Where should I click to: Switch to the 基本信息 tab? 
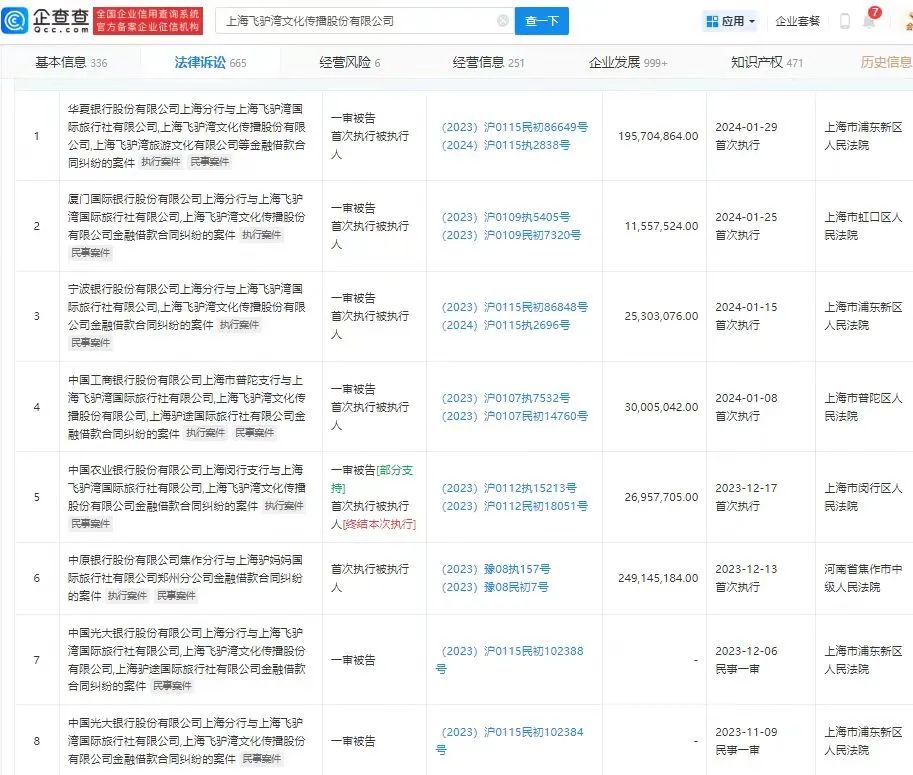coord(71,62)
